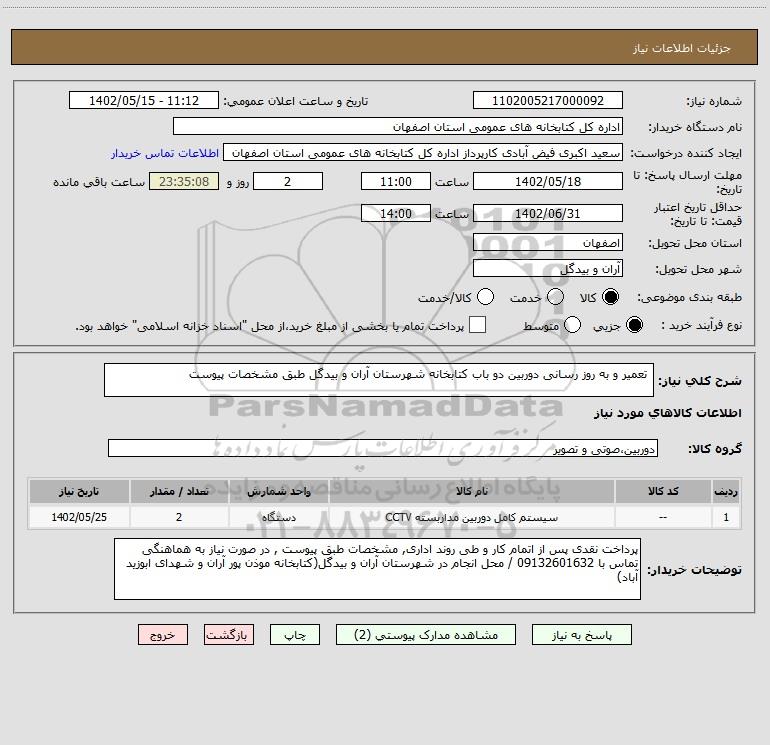Click the remaining time 23:35:08 field
Screen dimensions: 770x745
(184, 181)
